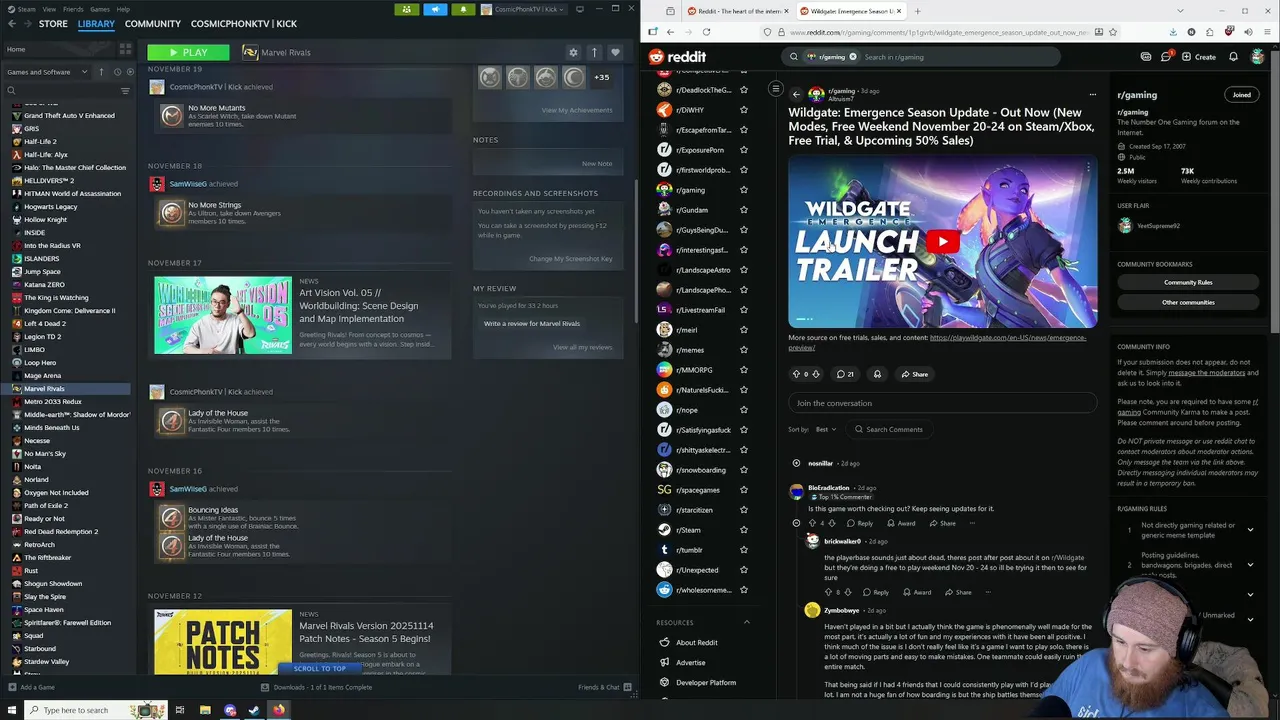Select No Man's Sky in the game list

[x=45, y=454]
